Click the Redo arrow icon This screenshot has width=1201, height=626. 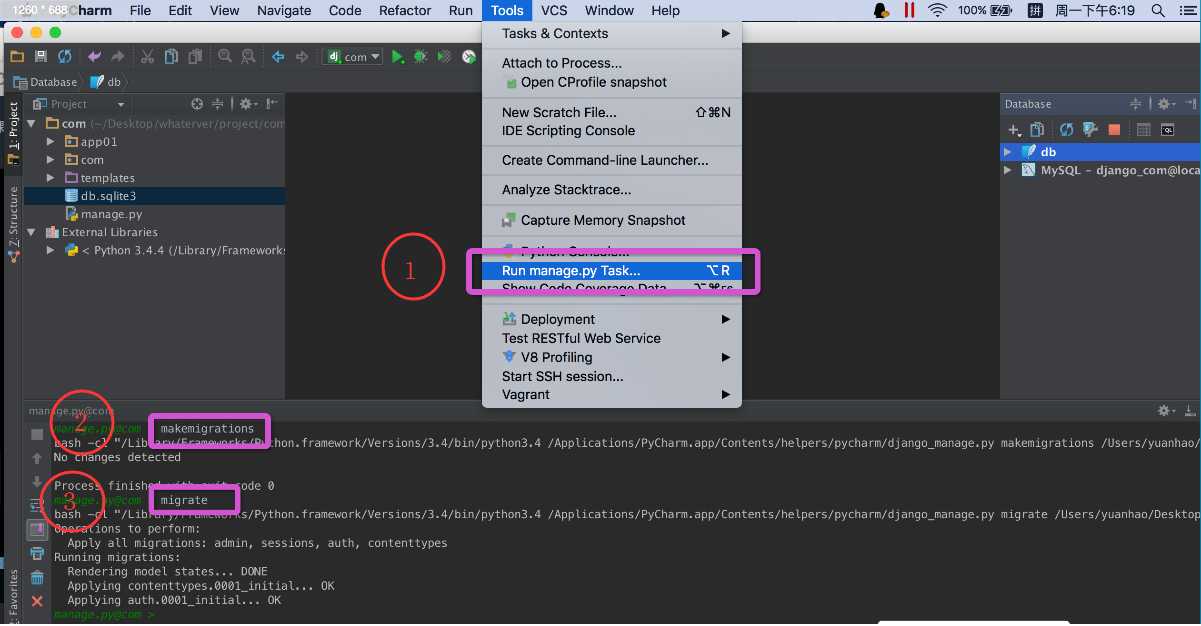(117, 57)
